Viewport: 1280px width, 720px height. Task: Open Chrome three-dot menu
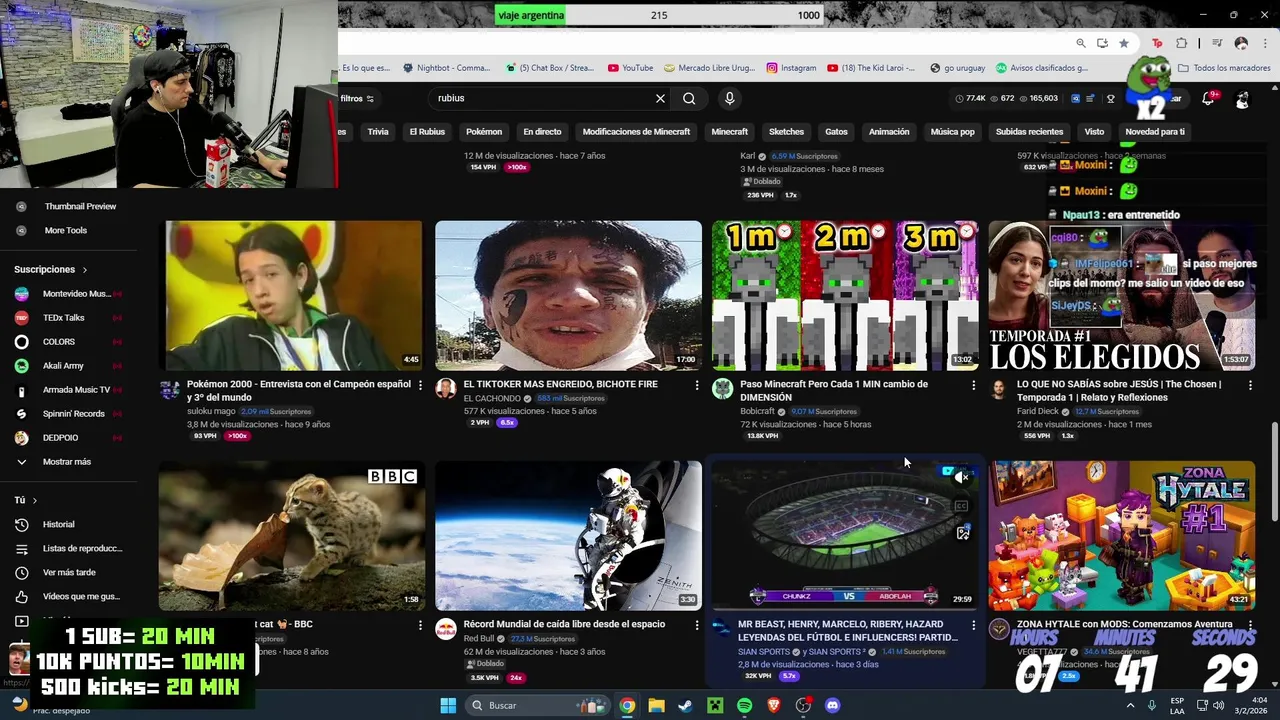click(x=1263, y=43)
